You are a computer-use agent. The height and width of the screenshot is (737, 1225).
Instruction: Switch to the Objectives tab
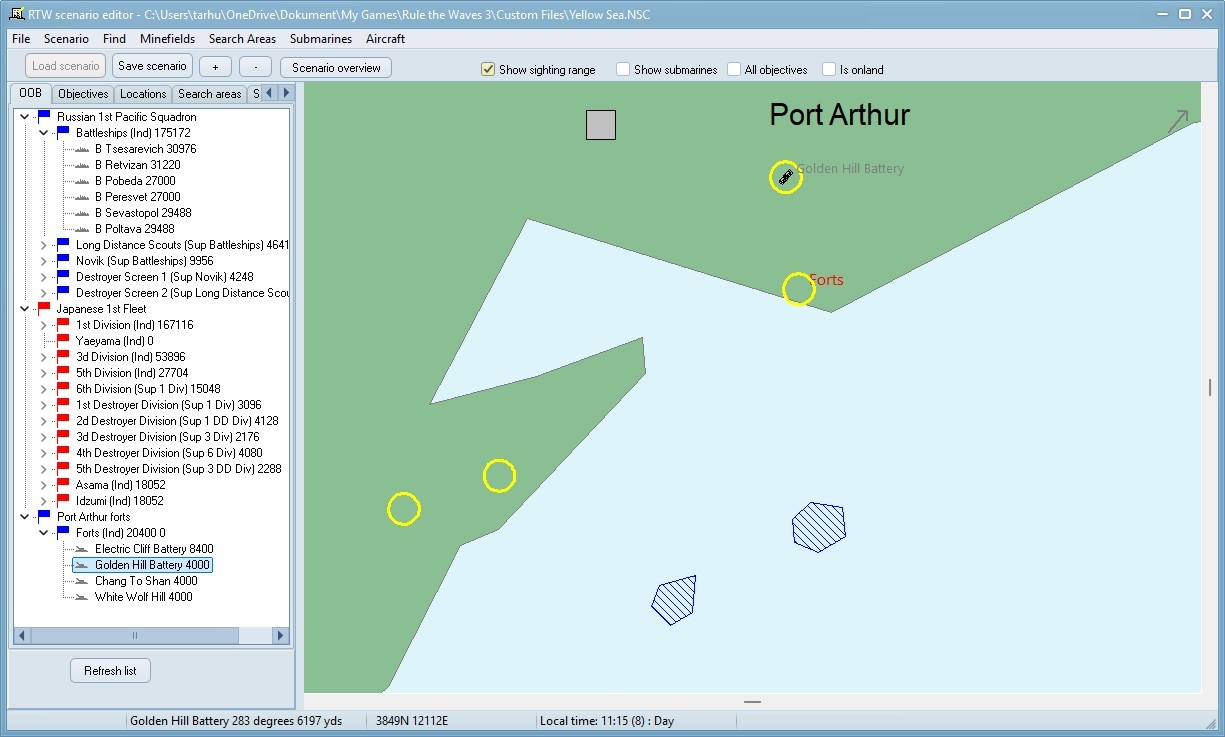point(83,94)
